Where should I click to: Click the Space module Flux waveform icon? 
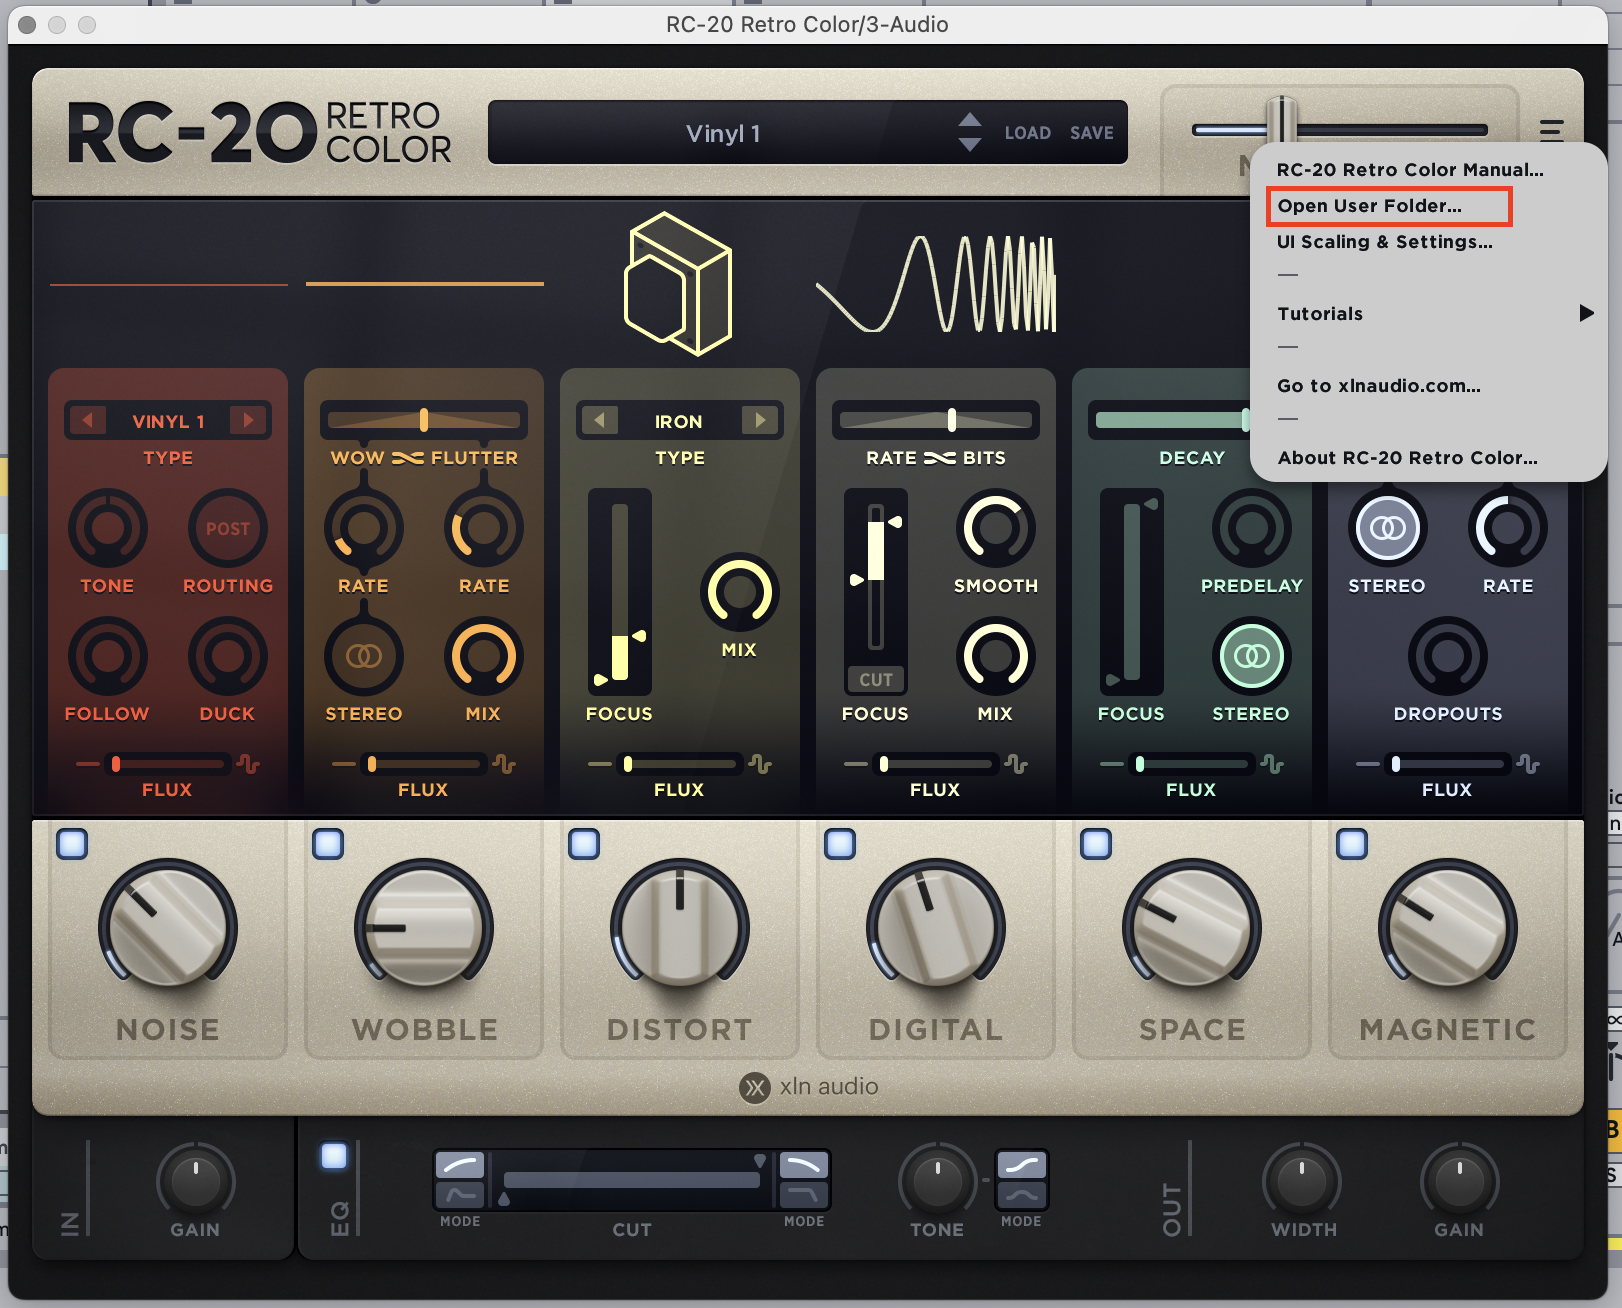click(1273, 764)
